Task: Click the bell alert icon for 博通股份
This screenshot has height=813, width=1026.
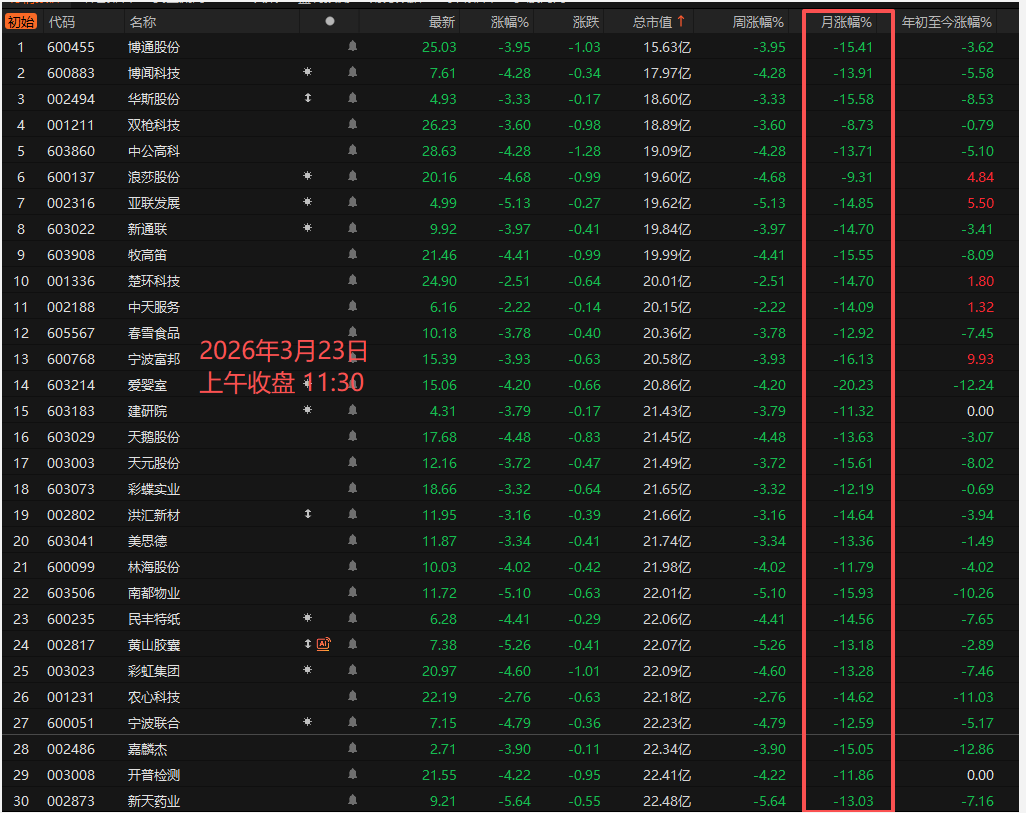Action: (x=353, y=46)
